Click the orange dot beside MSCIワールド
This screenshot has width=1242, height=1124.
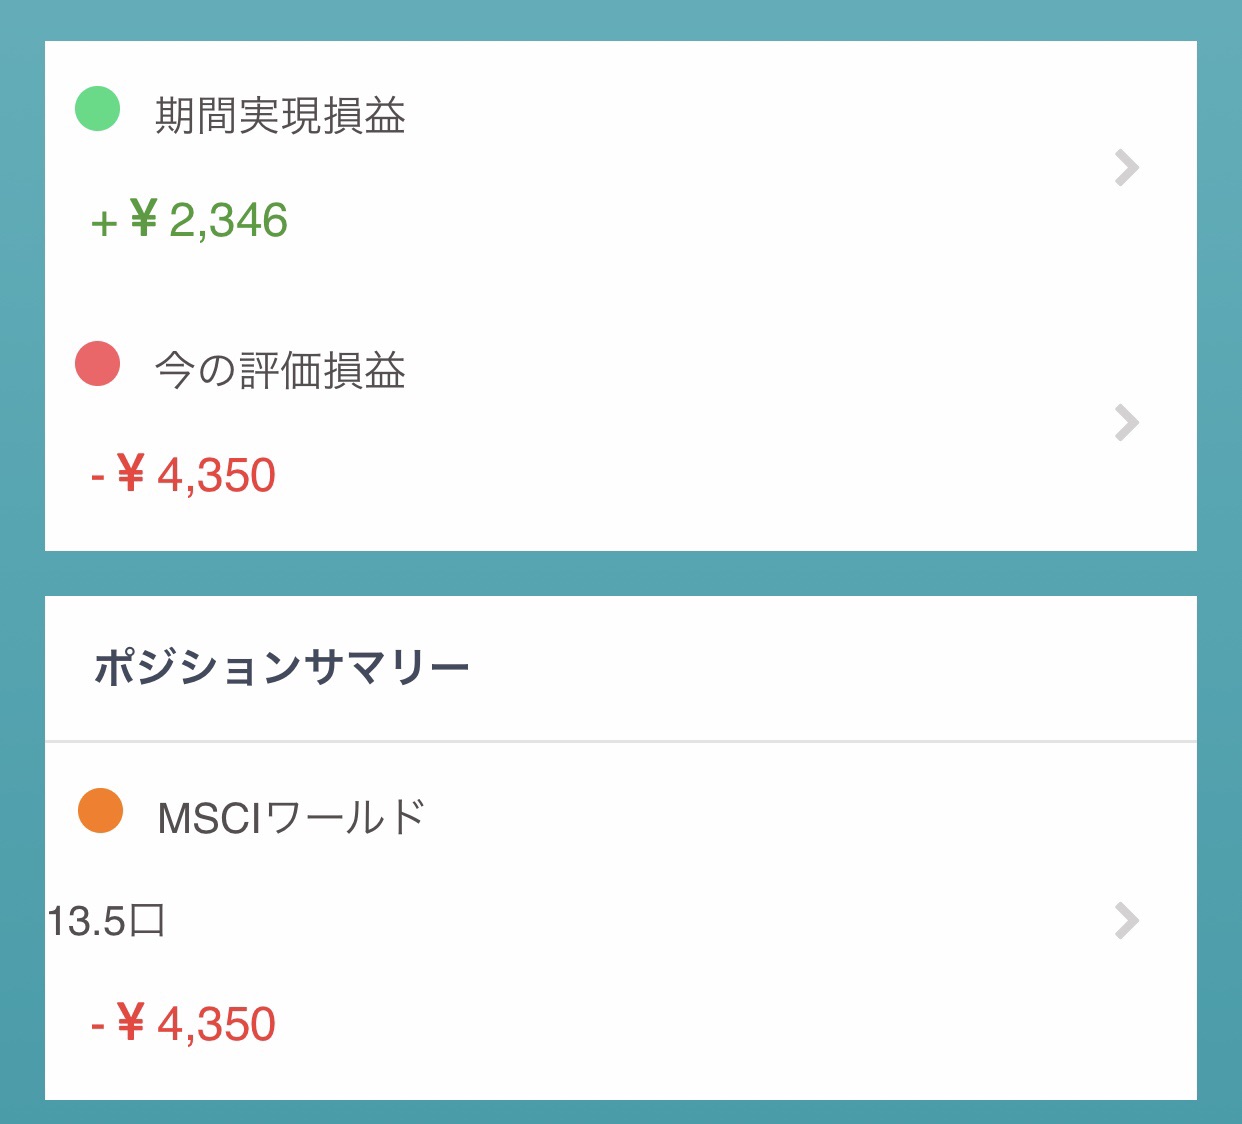(x=101, y=810)
